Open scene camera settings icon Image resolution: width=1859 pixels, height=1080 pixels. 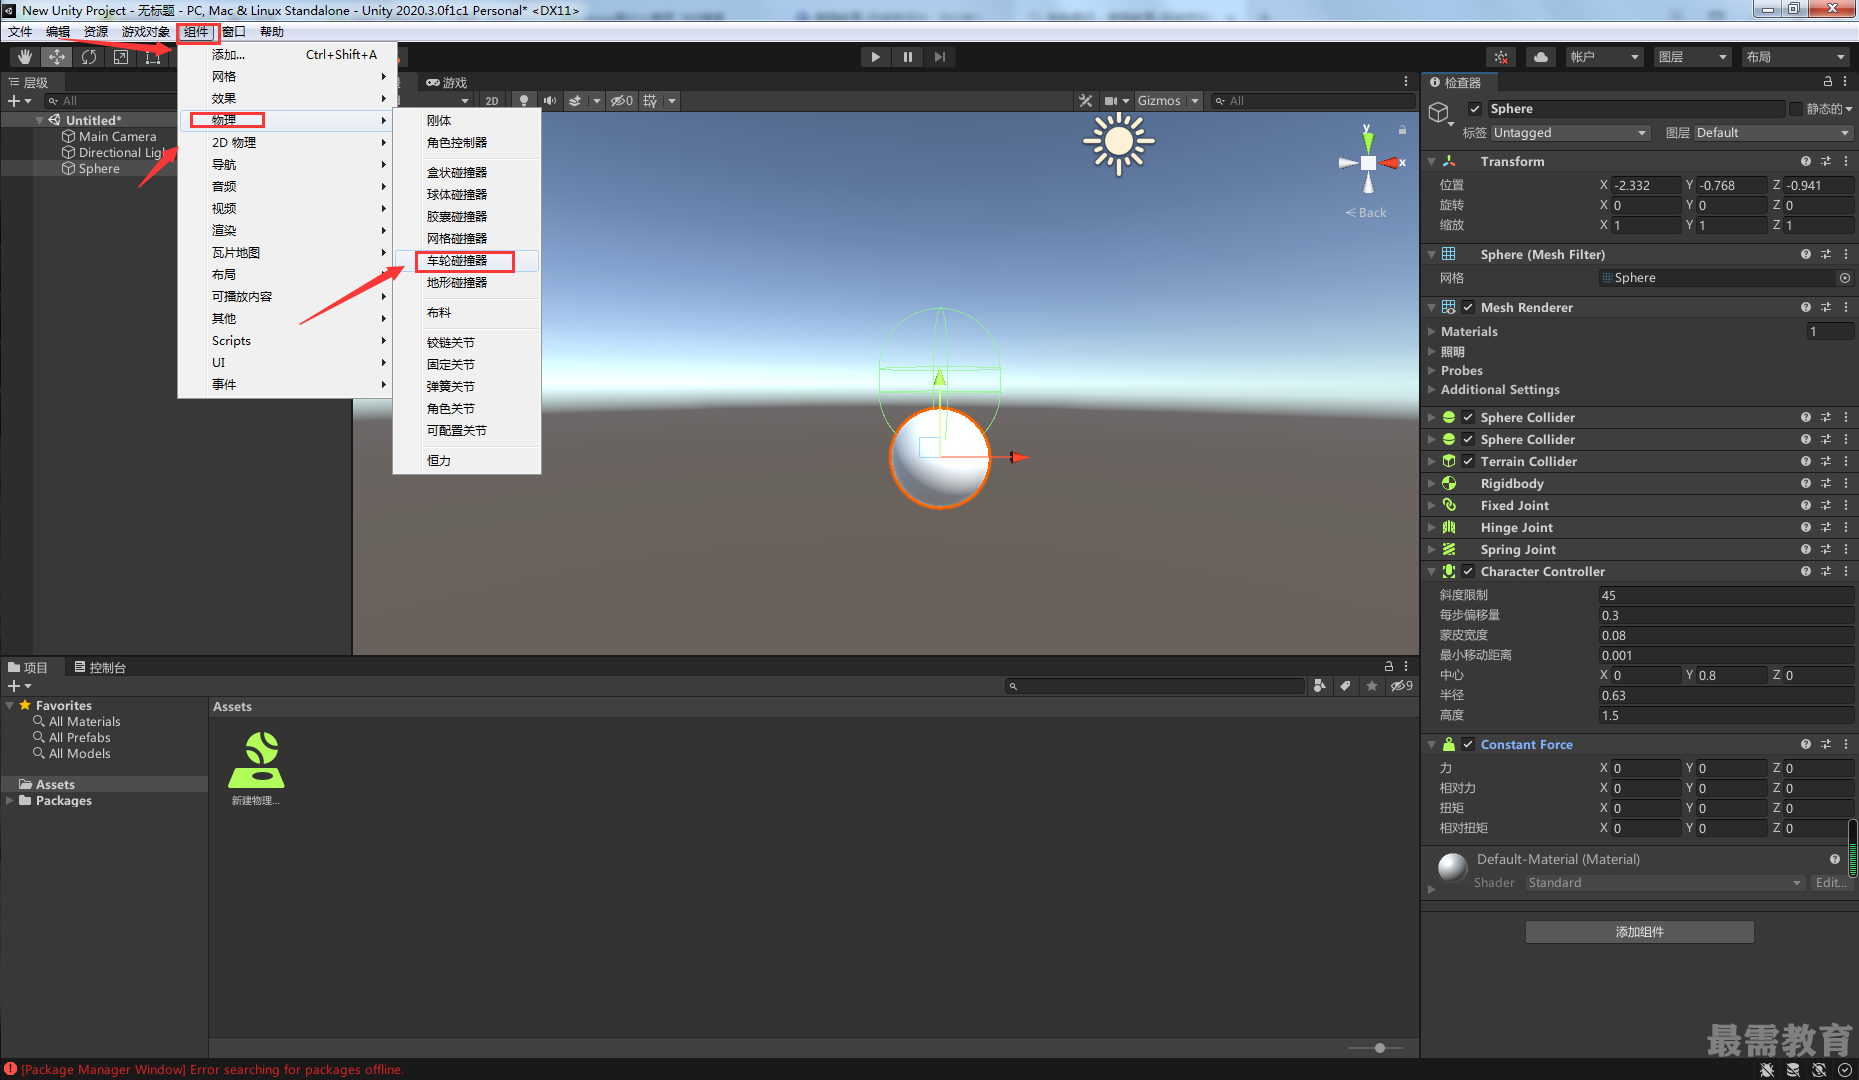coord(1111,101)
